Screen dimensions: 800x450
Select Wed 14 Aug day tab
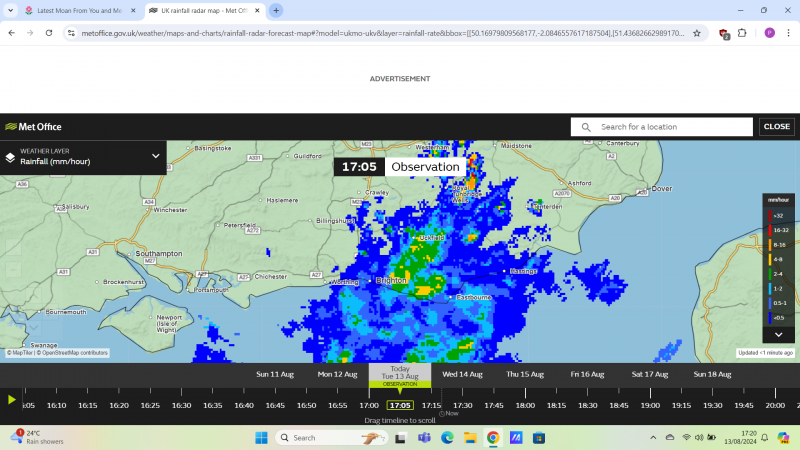coord(462,374)
